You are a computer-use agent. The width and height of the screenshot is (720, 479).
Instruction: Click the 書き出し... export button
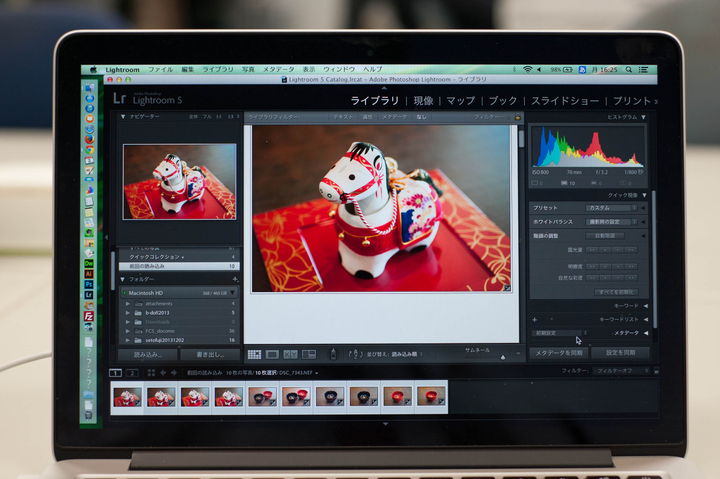pyautogui.click(x=210, y=355)
